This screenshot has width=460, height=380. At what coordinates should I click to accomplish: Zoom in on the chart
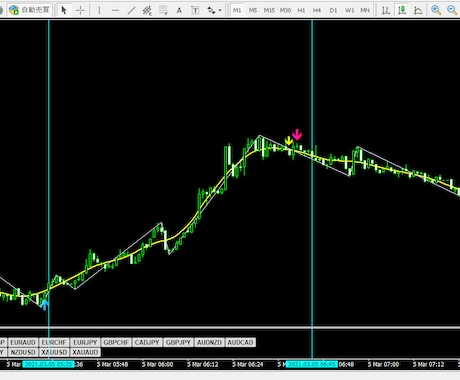tap(436, 10)
